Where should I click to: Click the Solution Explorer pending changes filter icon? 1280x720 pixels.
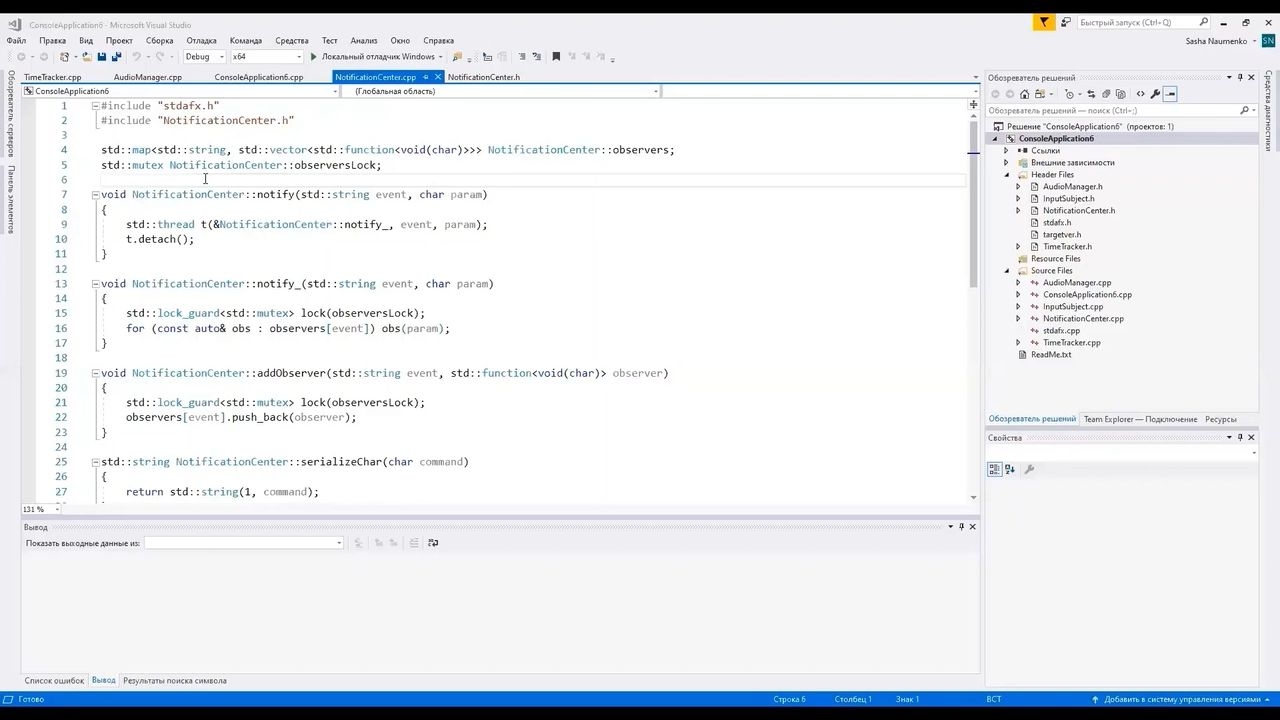(1069, 94)
